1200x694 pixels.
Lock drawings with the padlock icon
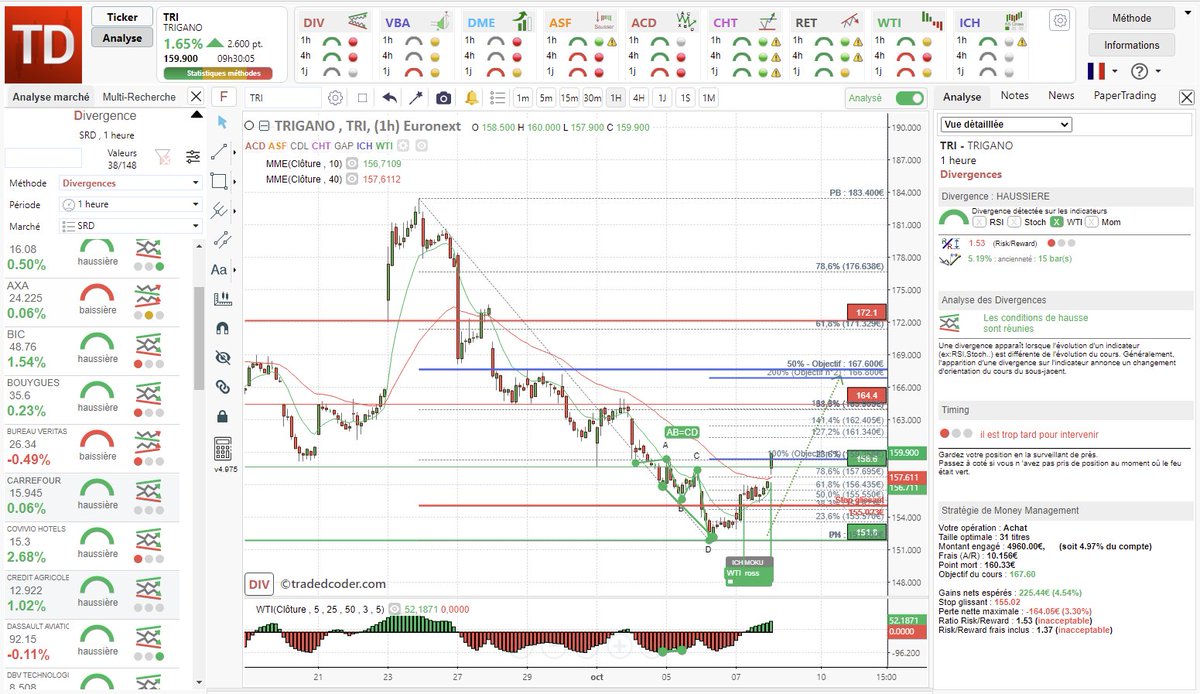(222, 415)
